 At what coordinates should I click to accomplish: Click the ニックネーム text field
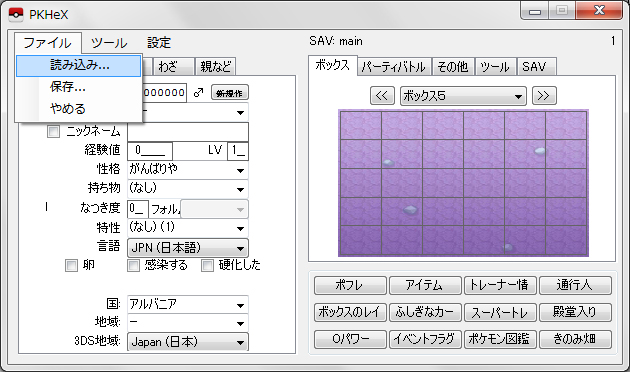188,132
